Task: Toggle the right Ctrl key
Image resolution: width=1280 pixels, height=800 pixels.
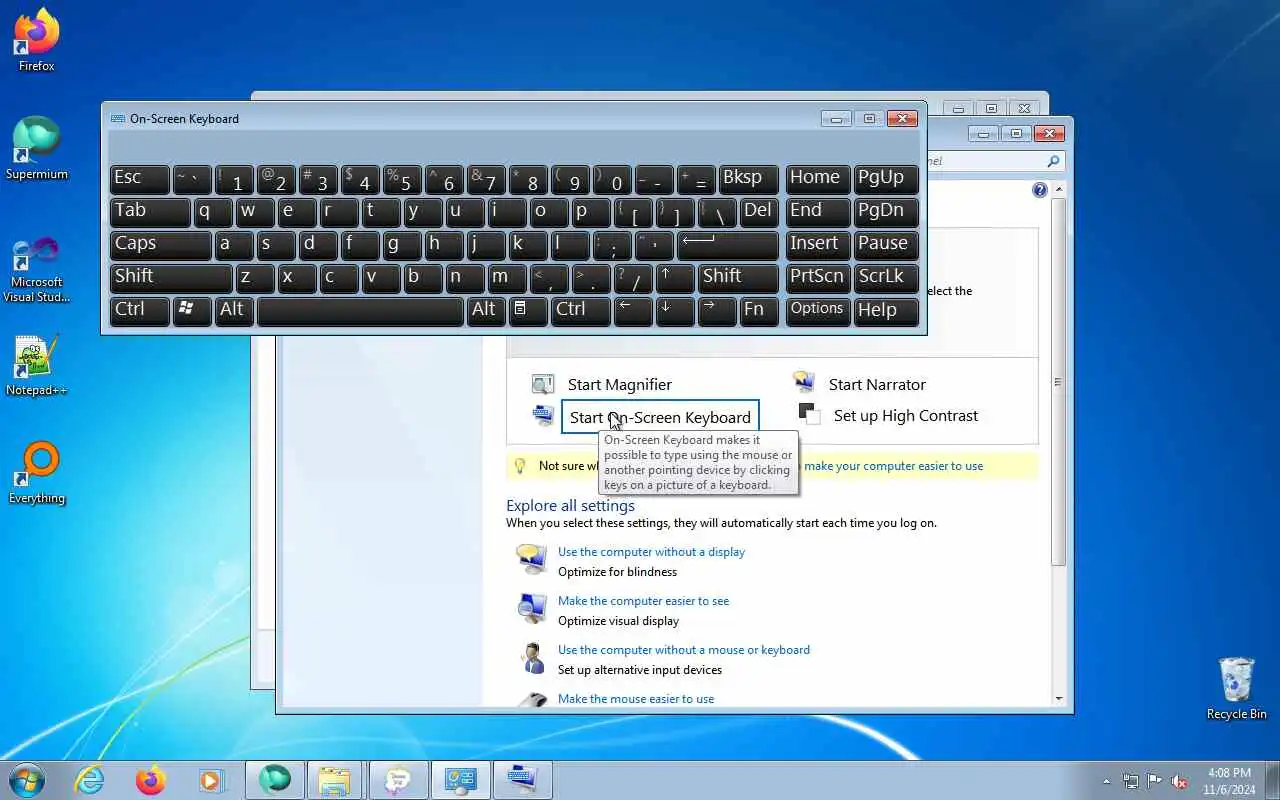Action: [581, 310]
